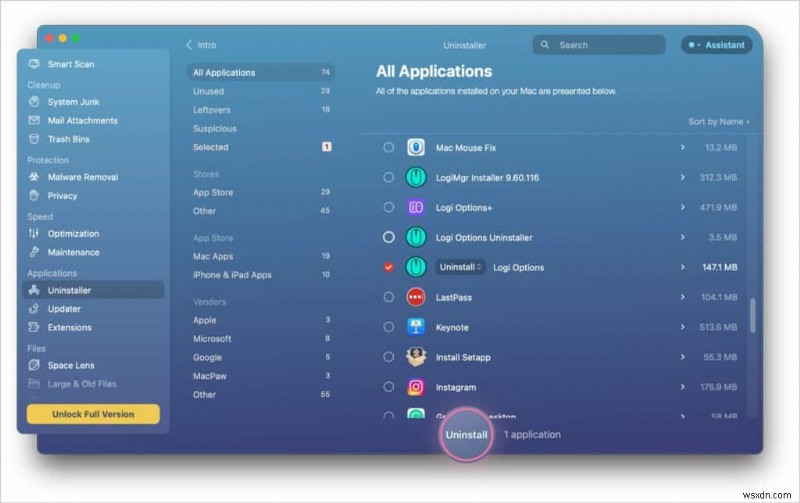Screen dimensions: 800x503
Task: Click the Install Setapp box icon
Action: [416, 357]
